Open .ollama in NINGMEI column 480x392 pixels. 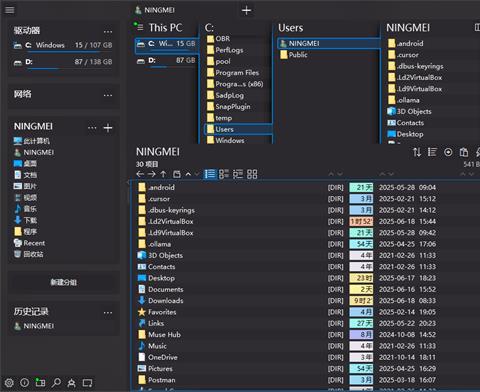pyautogui.click(x=408, y=100)
